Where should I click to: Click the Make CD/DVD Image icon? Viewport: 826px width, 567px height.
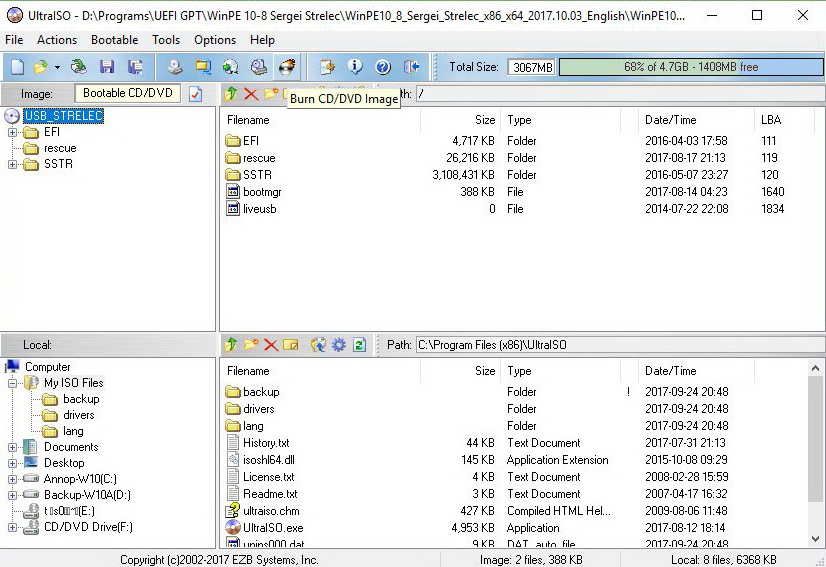175,67
